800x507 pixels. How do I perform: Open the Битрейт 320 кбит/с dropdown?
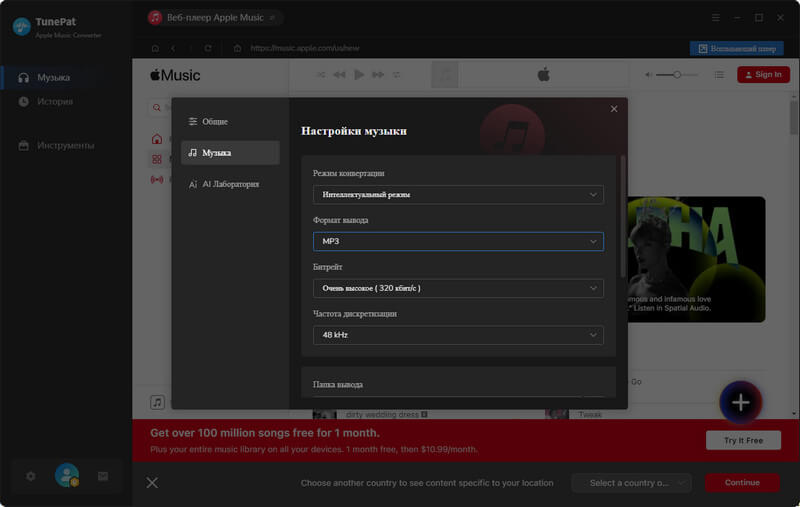[x=458, y=288]
